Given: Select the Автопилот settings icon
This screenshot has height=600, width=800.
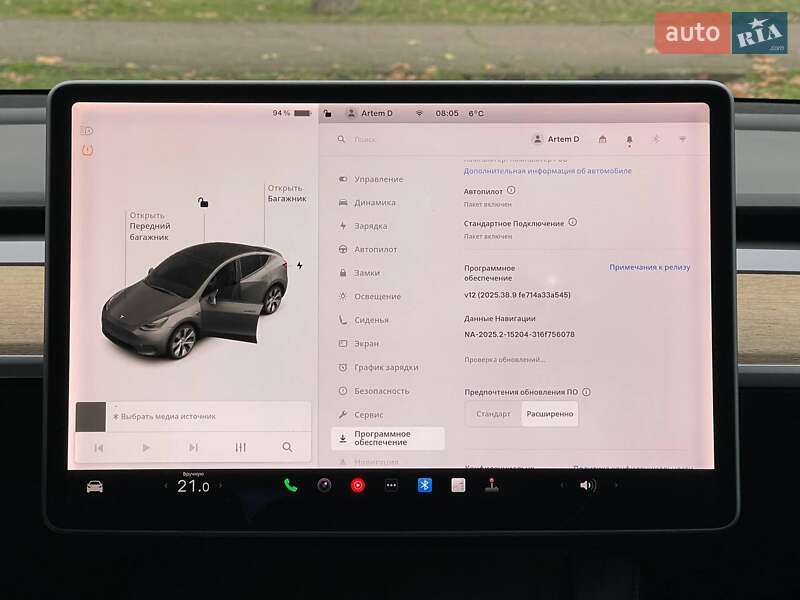Looking at the screenshot, I should click(x=342, y=250).
